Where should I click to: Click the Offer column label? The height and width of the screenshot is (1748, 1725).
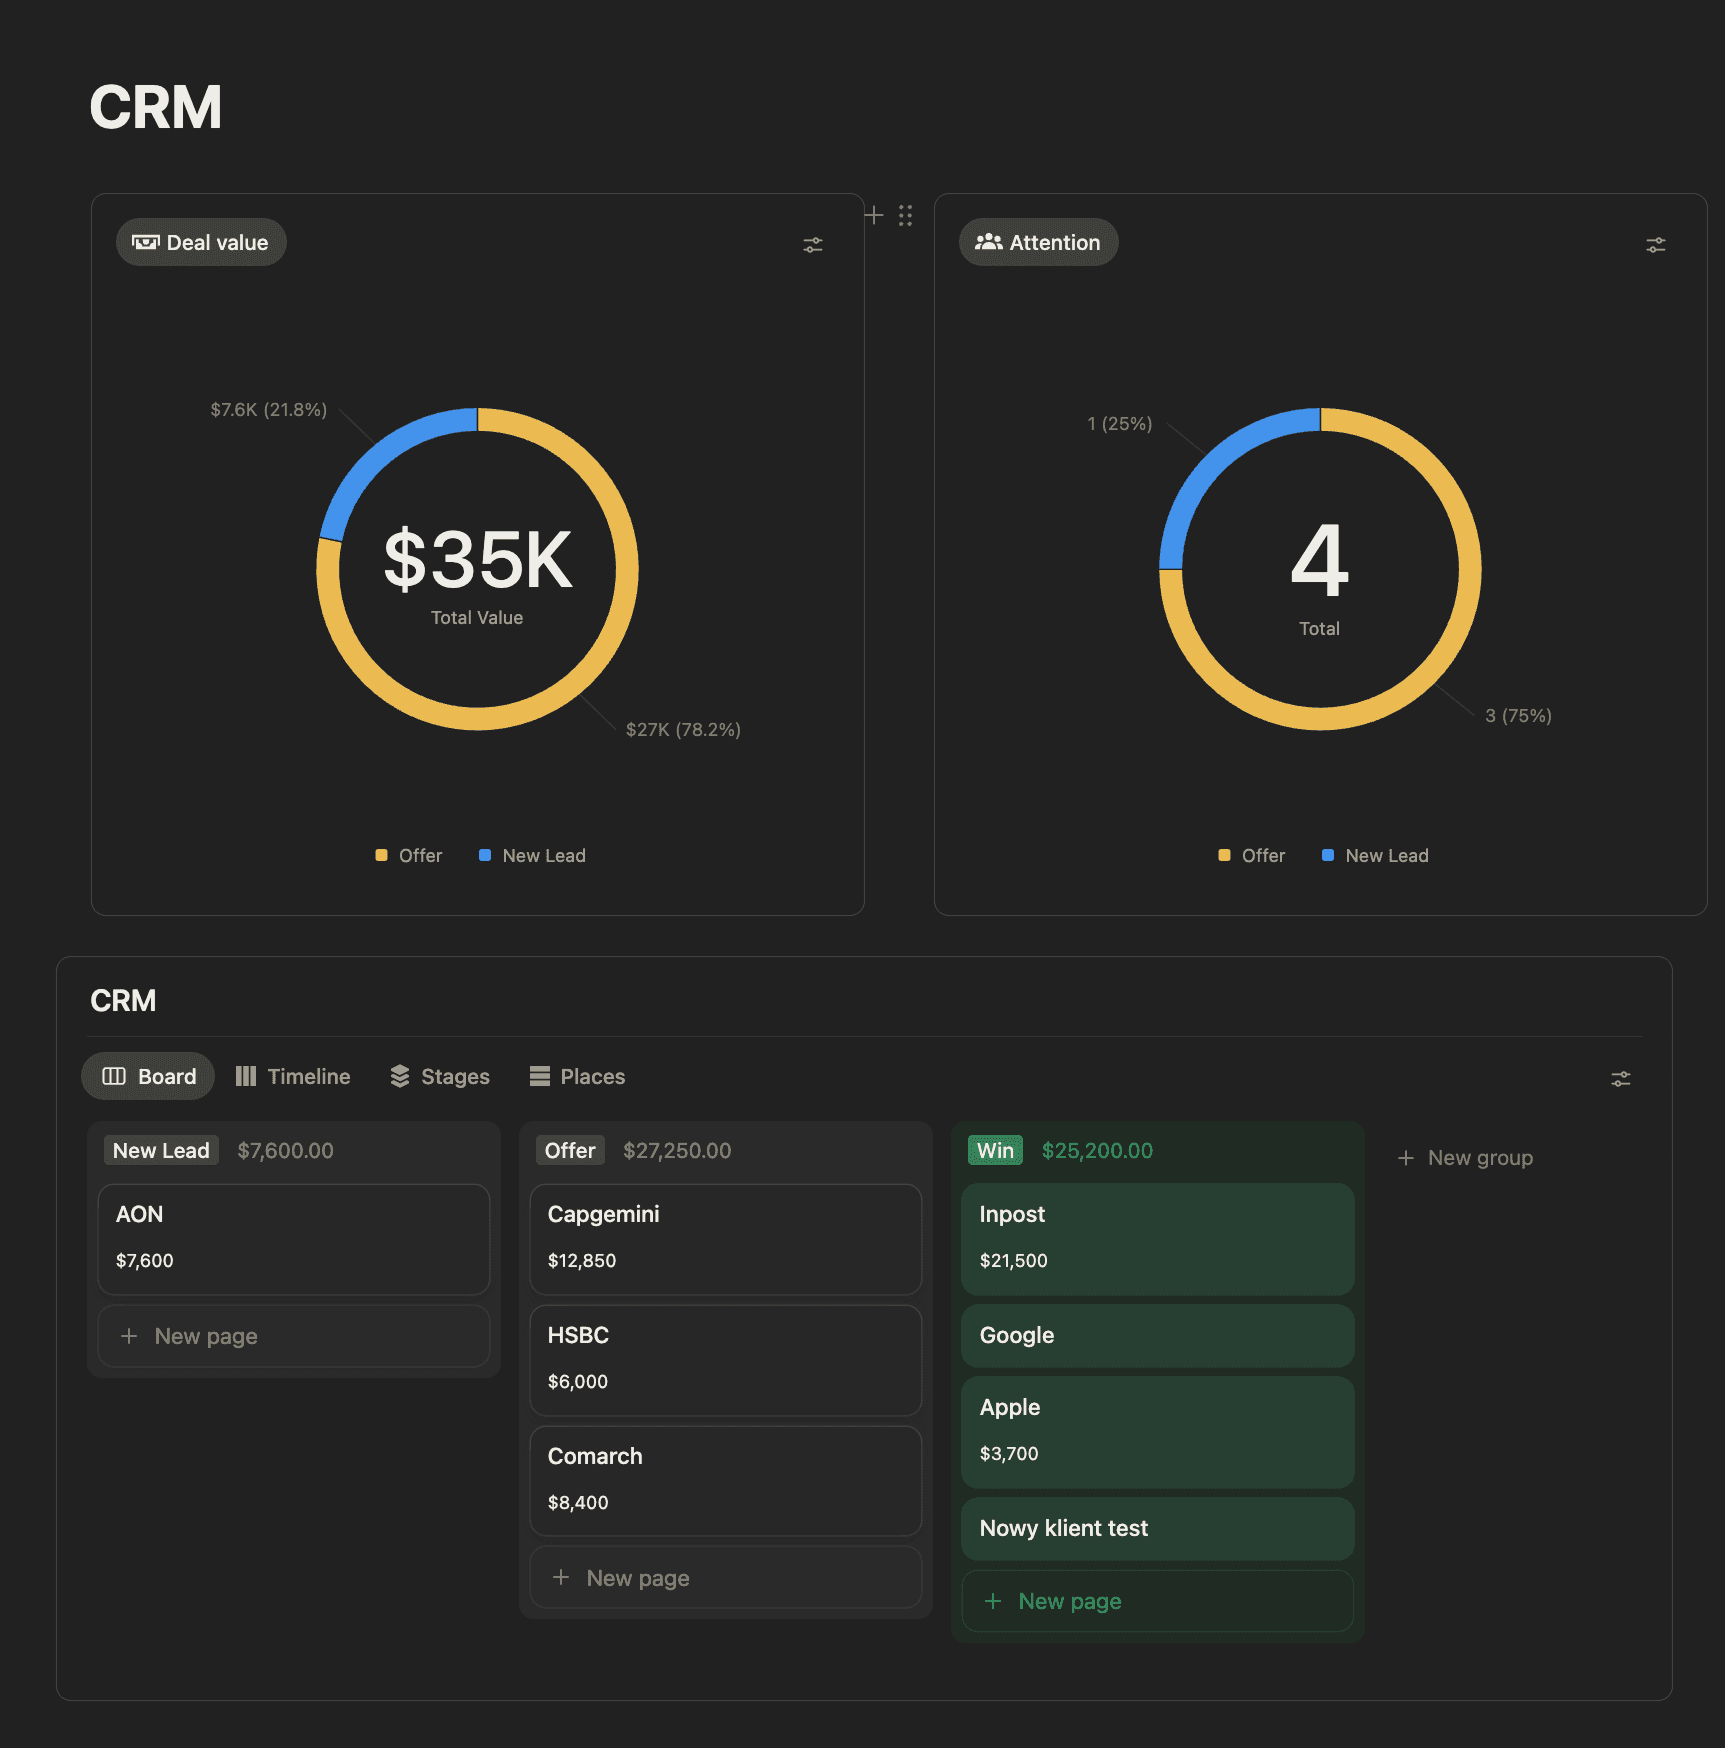(570, 1150)
